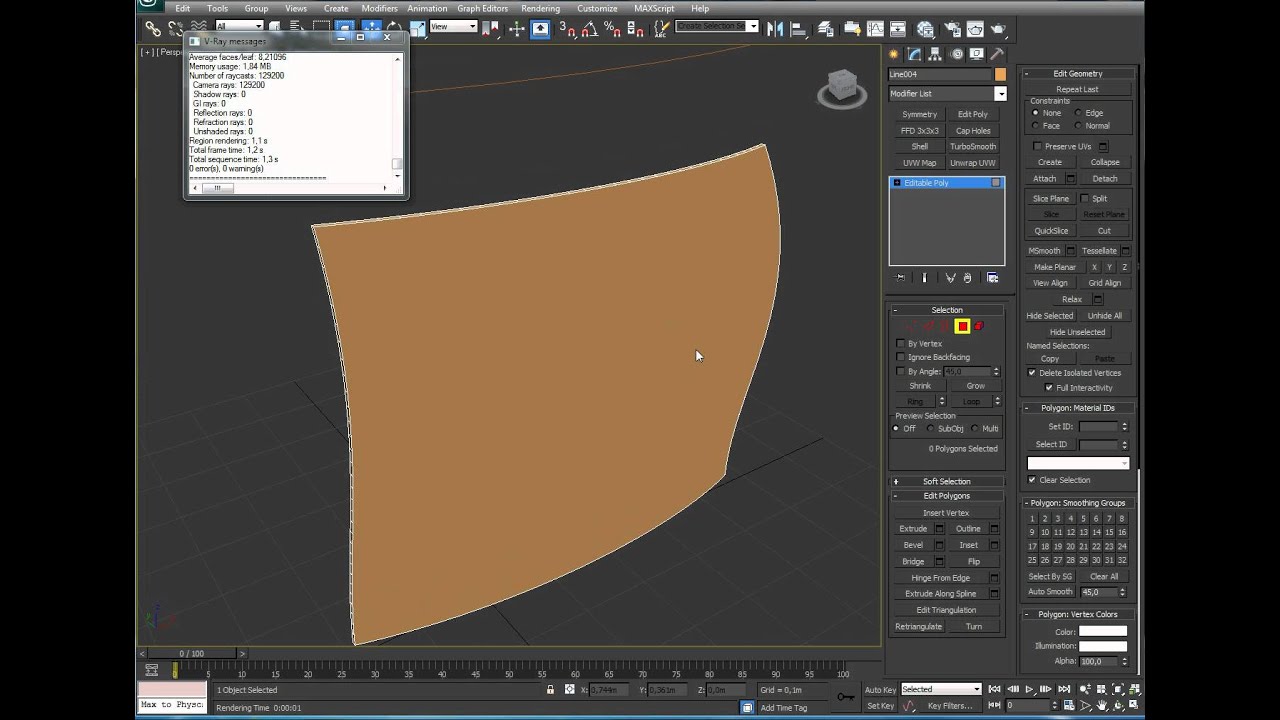Click the Selection Lock padlock icon

(550, 689)
